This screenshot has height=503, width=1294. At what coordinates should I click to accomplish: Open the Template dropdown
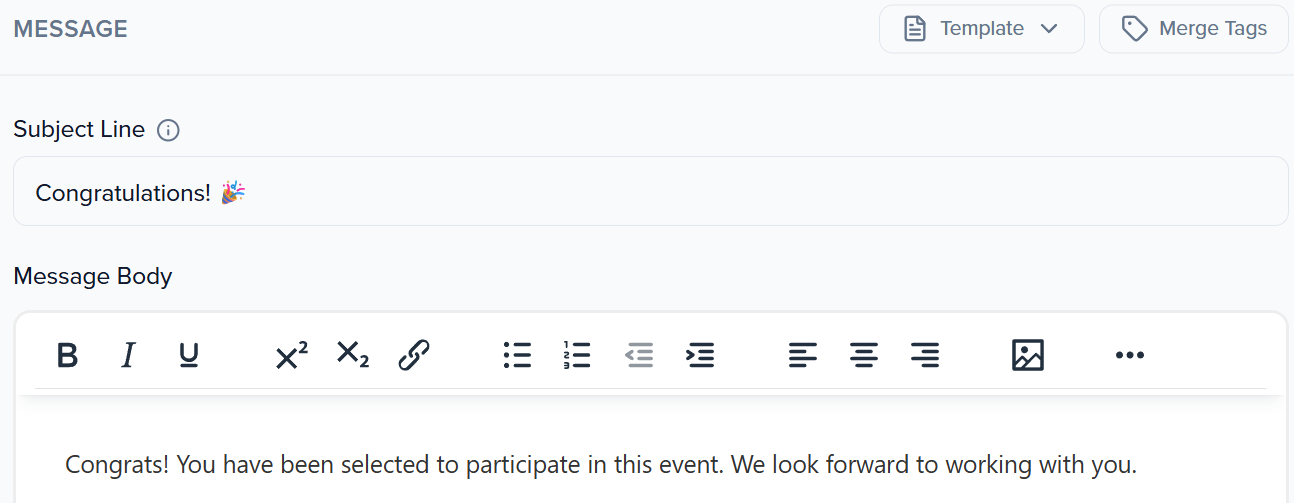pyautogui.click(x=981, y=29)
